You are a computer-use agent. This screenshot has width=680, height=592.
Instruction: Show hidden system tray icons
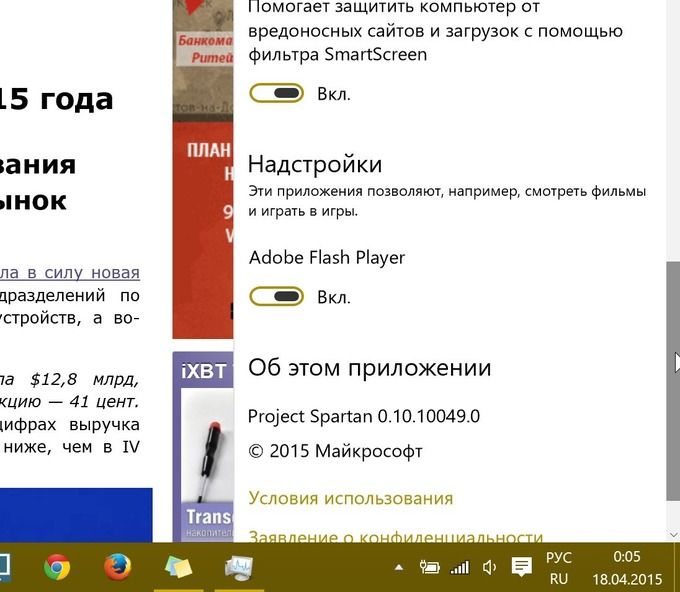pos(399,567)
